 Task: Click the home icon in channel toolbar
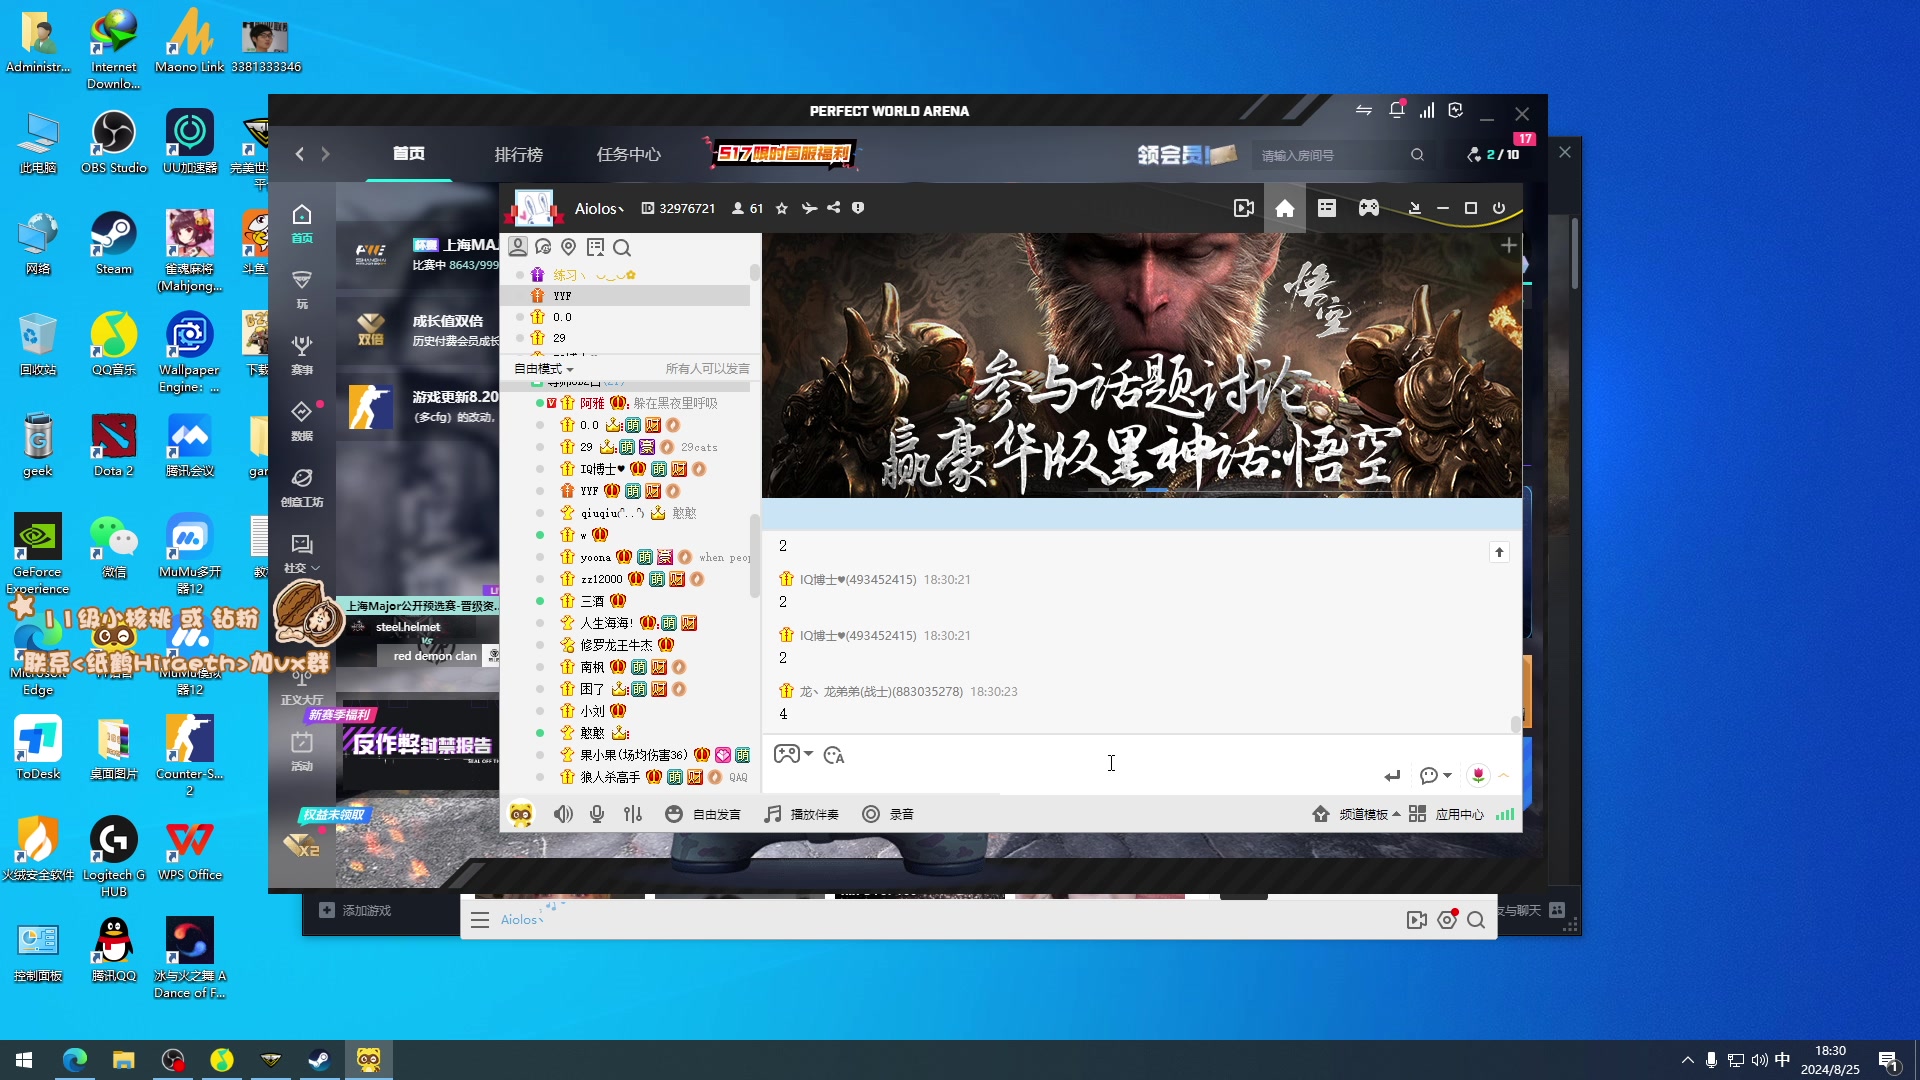[x=1285, y=208]
